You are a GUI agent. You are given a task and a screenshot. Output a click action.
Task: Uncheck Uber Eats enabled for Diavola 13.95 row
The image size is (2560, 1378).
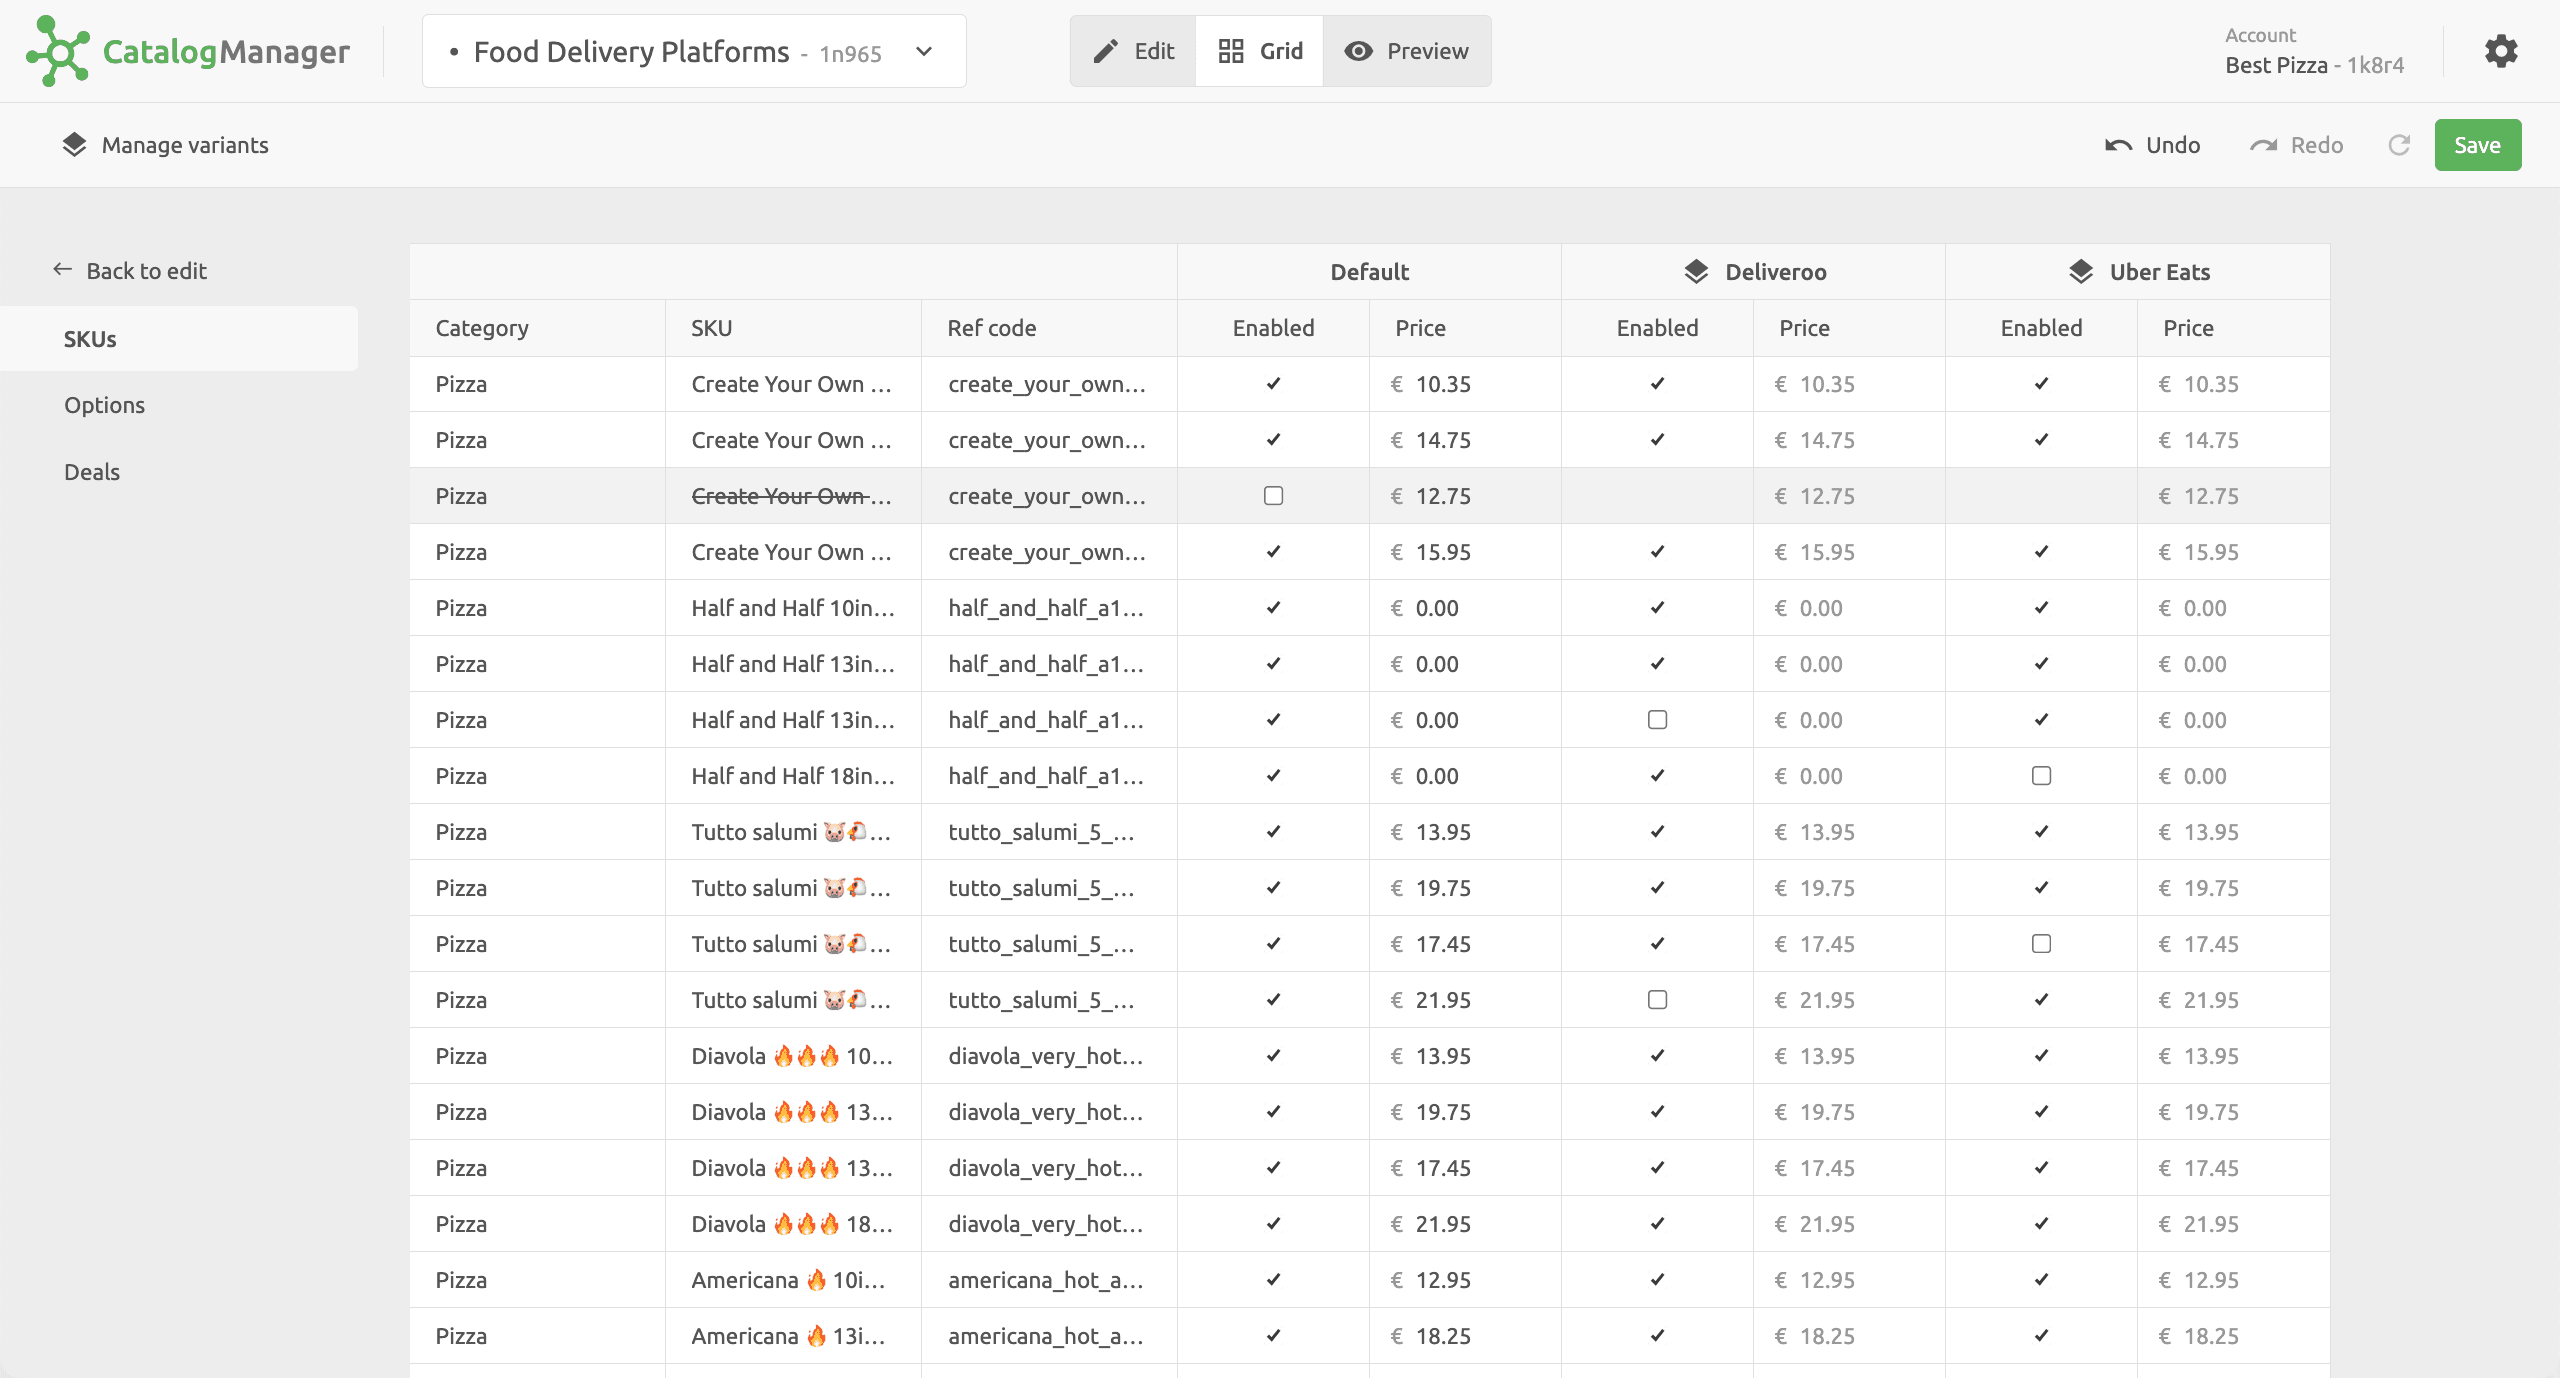(2041, 1056)
